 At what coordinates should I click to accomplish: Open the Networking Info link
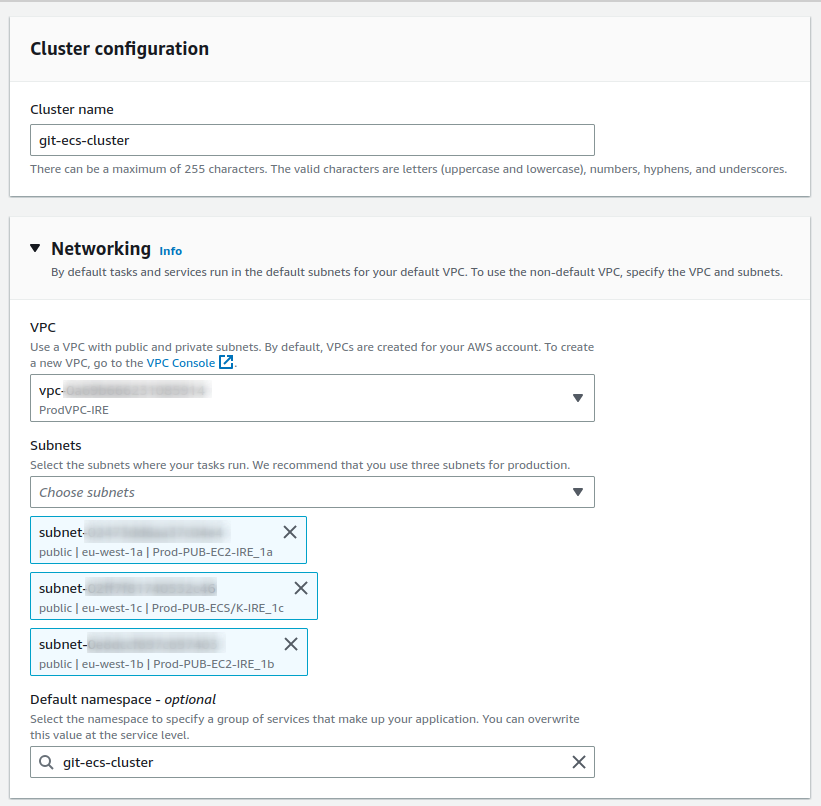(171, 251)
